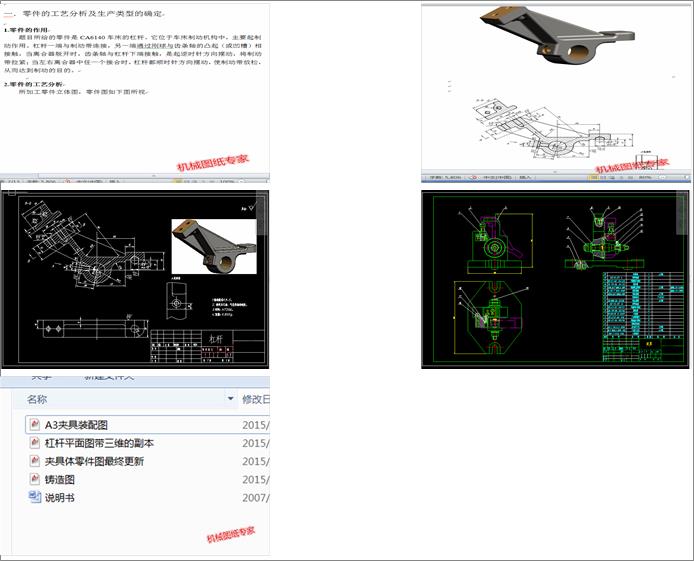Click the file icon beside 夹具体零件图最终更新
This screenshot has width=694, height=561.
pyautogui.click(x=34, y=461)
